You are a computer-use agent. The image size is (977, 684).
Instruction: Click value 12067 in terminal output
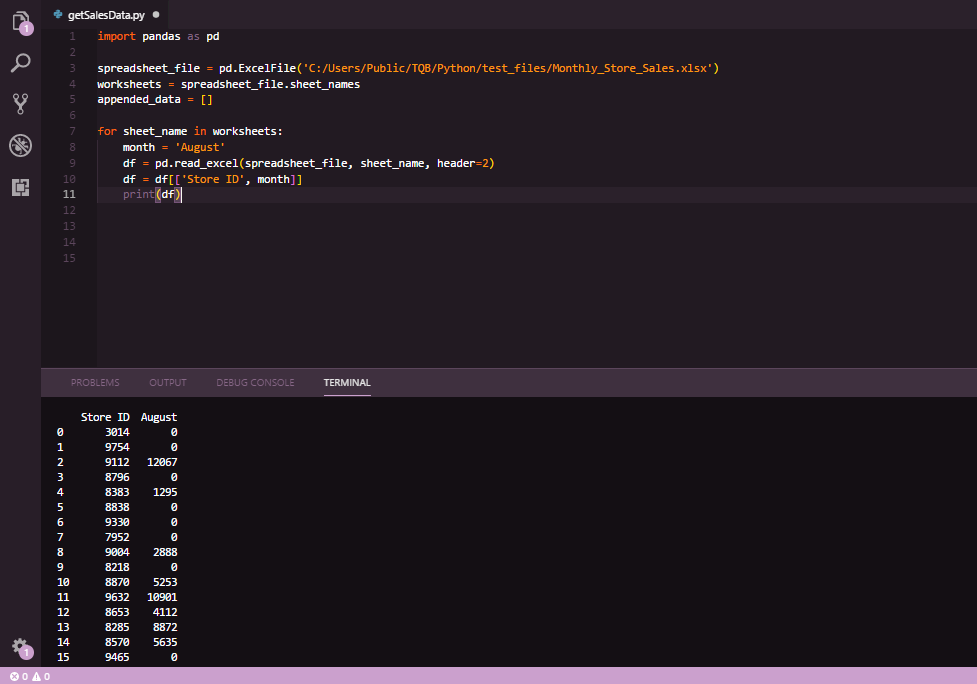point(162,462)
